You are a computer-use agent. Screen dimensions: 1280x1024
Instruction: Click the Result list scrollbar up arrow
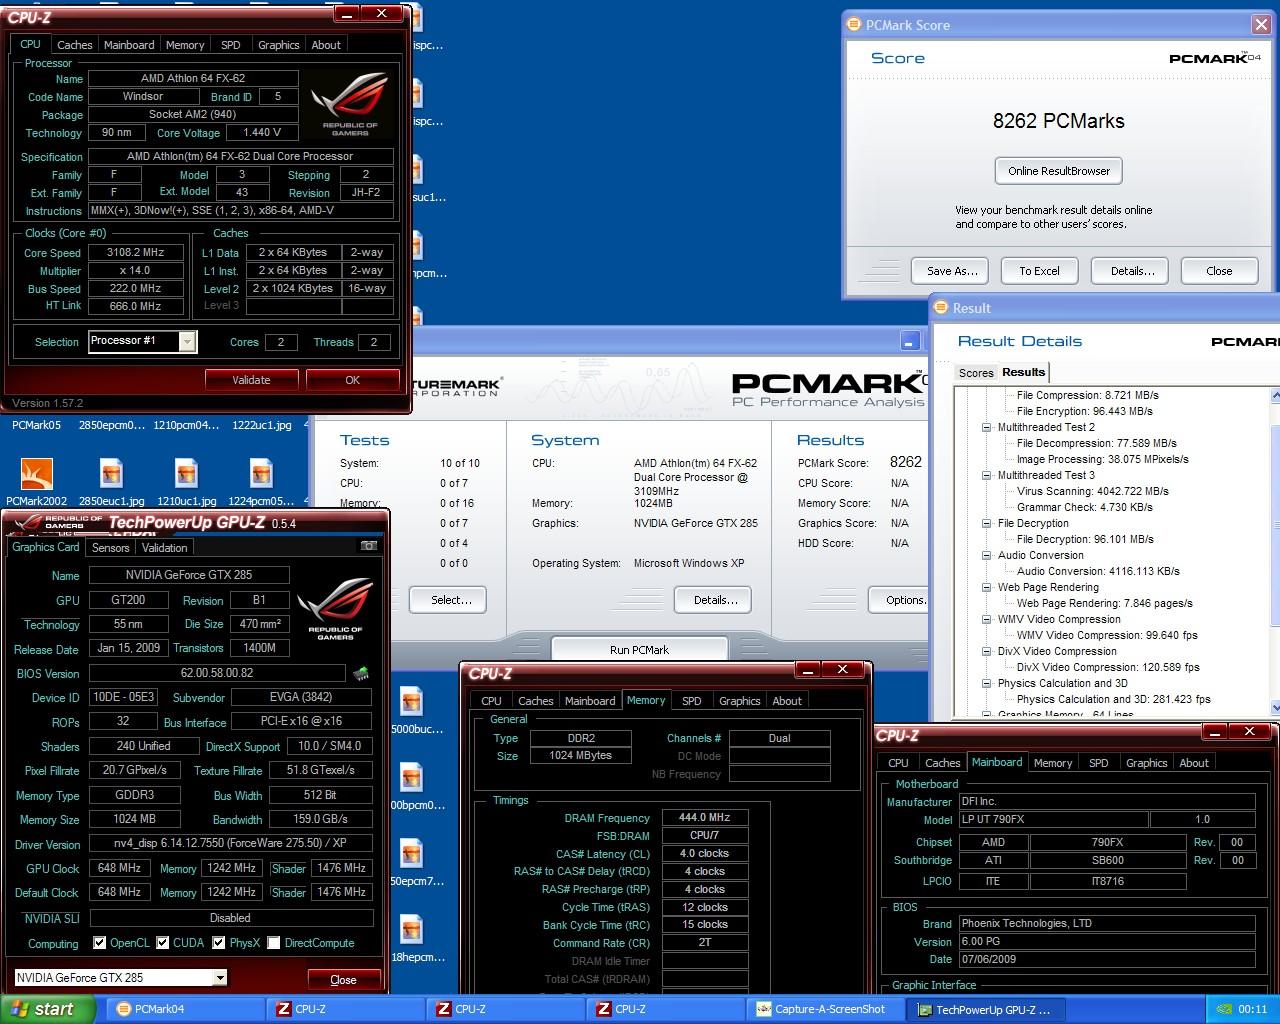(1275, 396)
